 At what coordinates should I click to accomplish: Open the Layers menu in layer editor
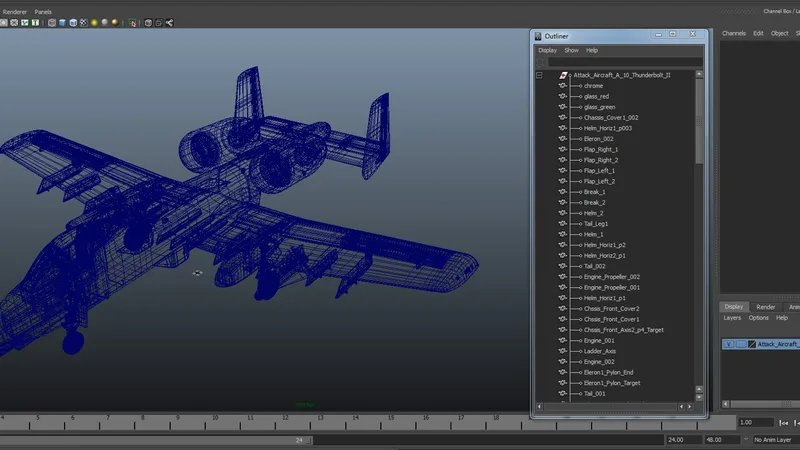pyautogui.click(x=732, y=317)
